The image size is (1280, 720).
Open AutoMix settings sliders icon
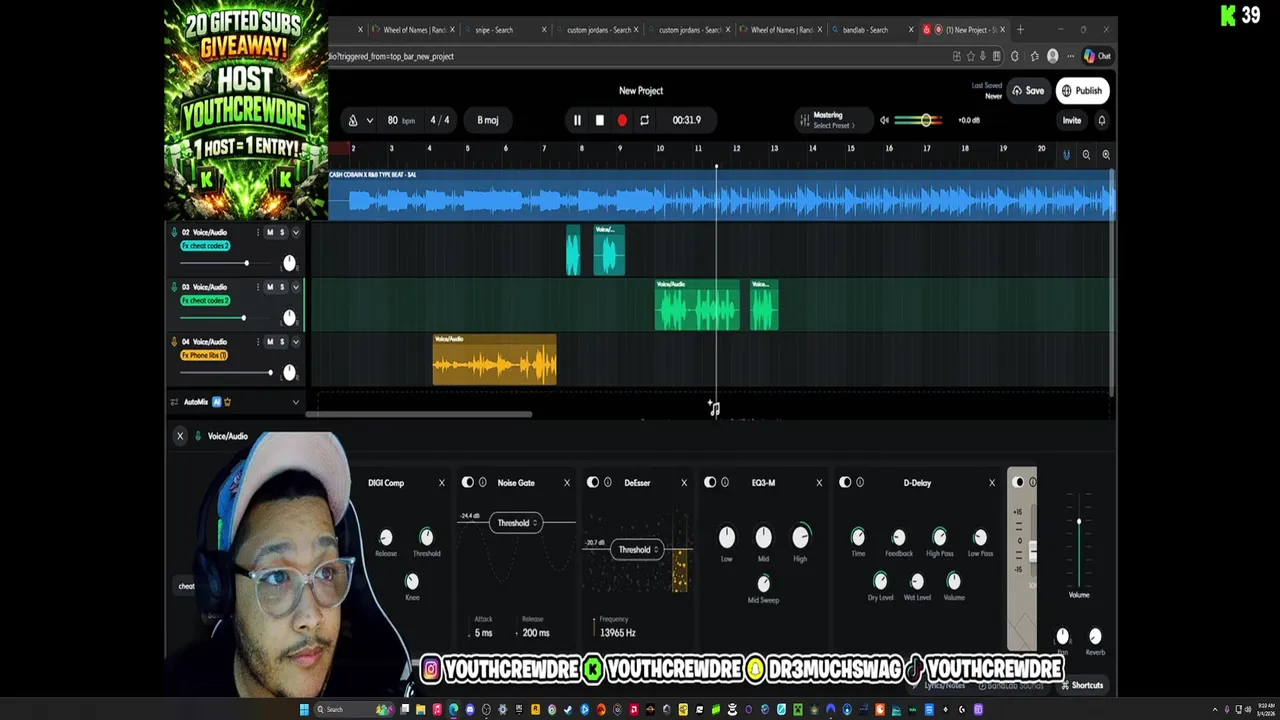pos(174,402)
